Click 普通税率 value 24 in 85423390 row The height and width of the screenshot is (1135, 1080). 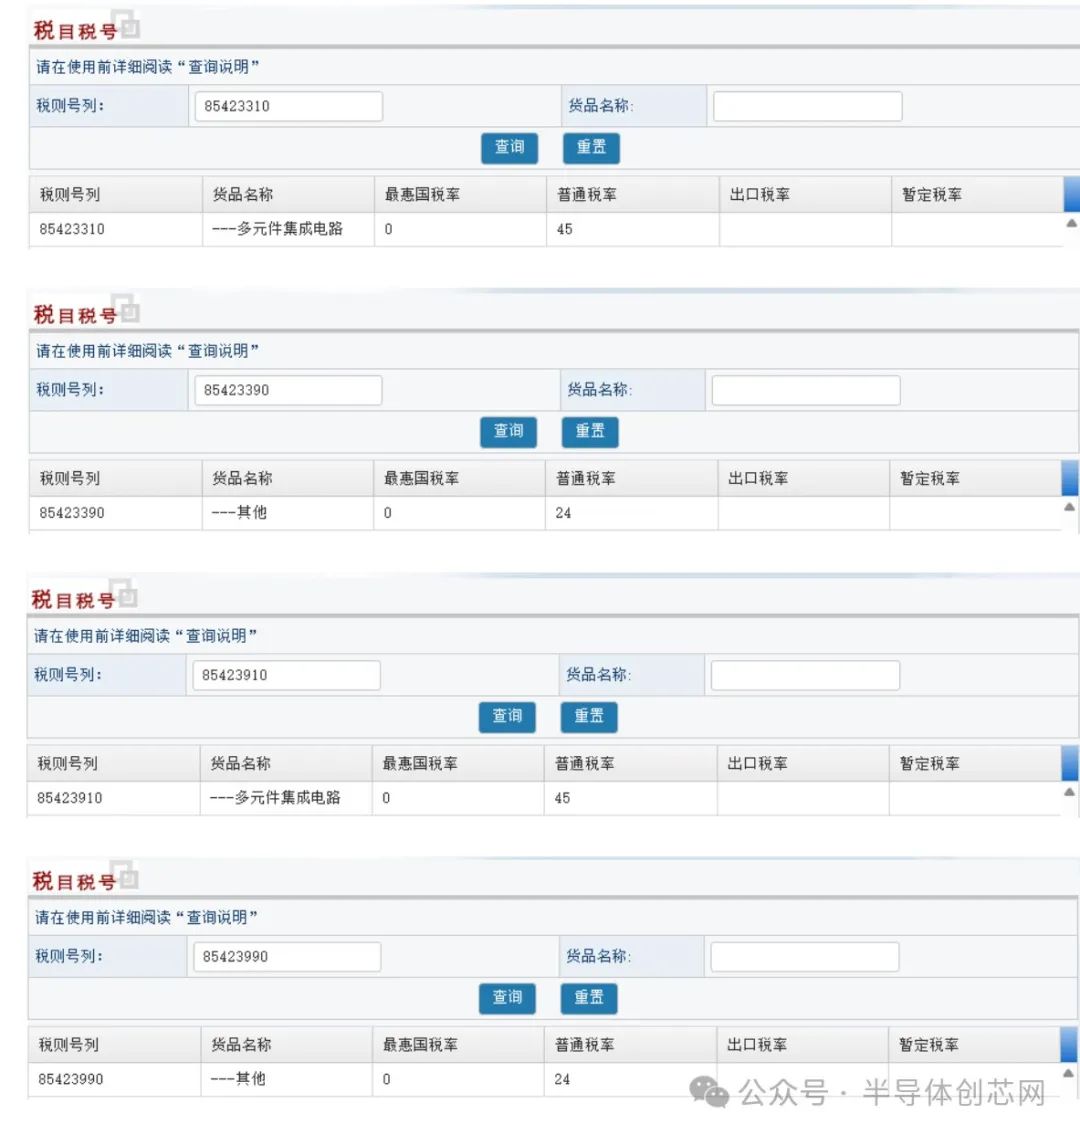pos(563,513)
